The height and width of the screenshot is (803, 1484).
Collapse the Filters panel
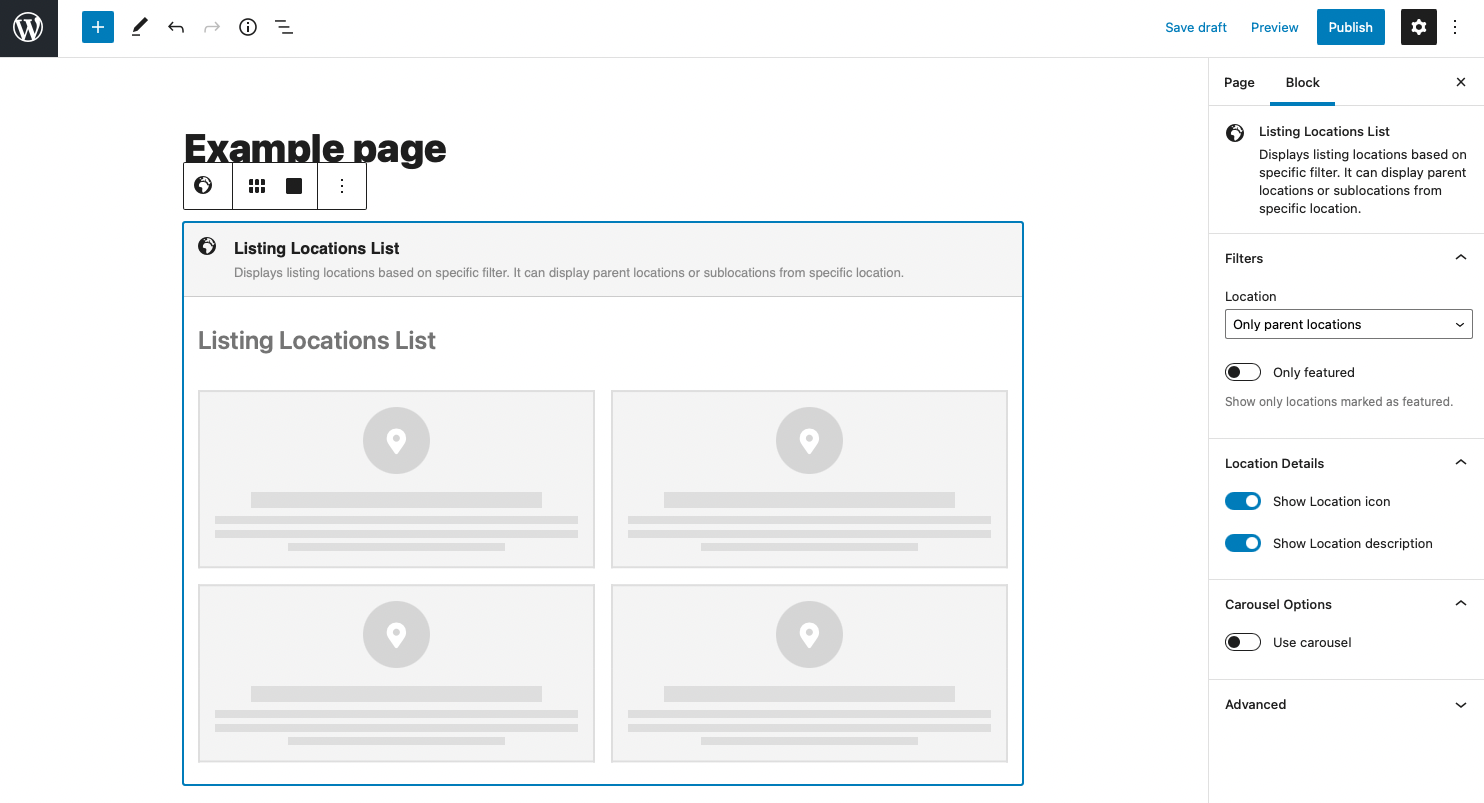click(x=1346, y=258)
